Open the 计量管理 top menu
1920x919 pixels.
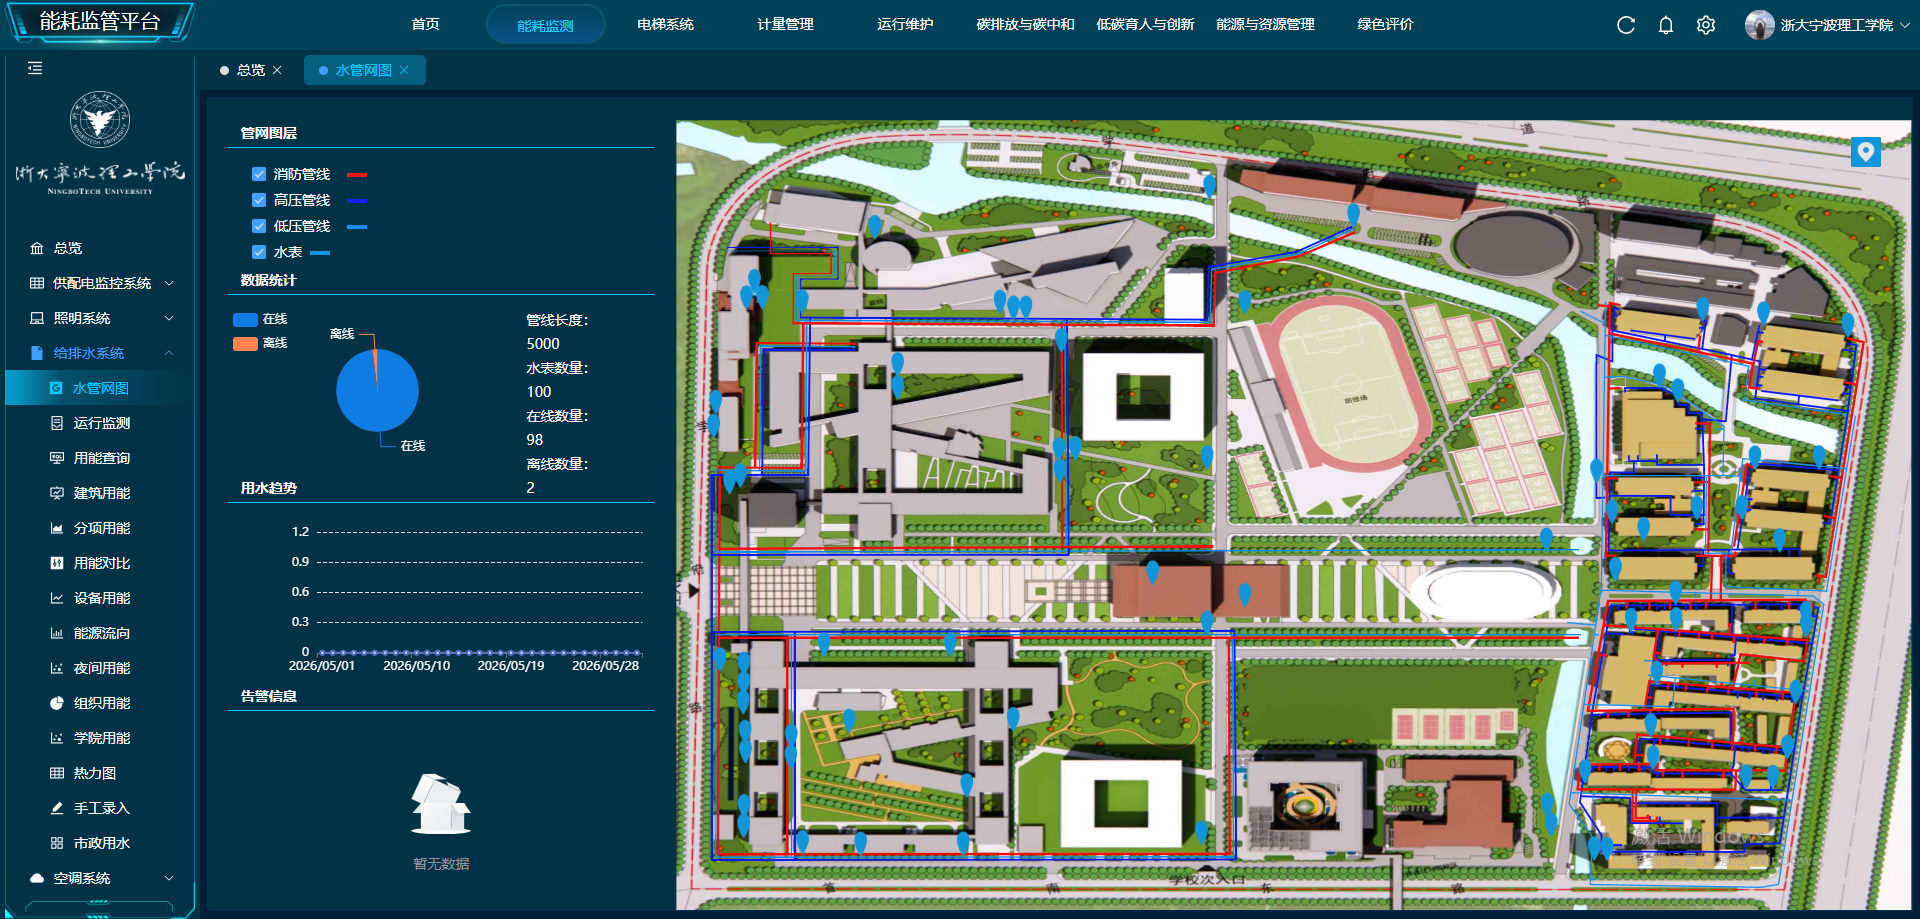coord(785,24)
